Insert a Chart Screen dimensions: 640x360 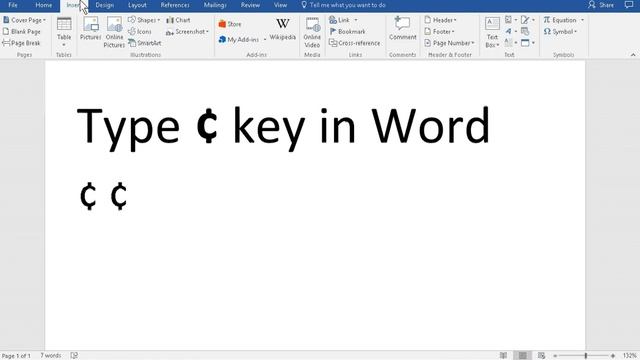pos(178,20)
